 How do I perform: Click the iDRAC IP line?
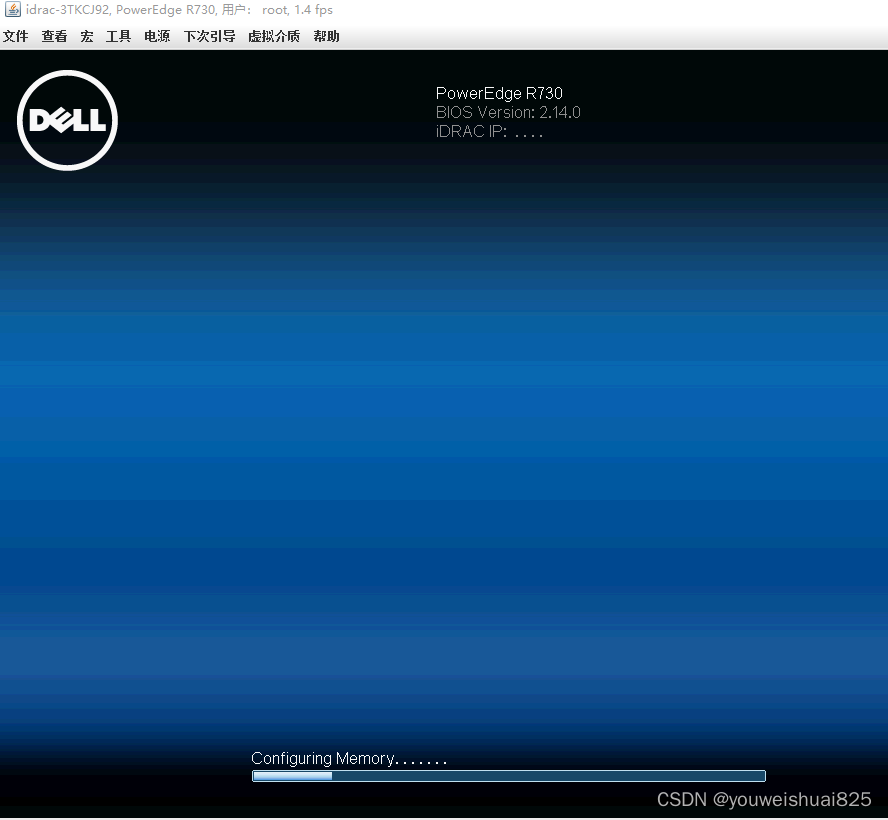(x=489, y=131)
